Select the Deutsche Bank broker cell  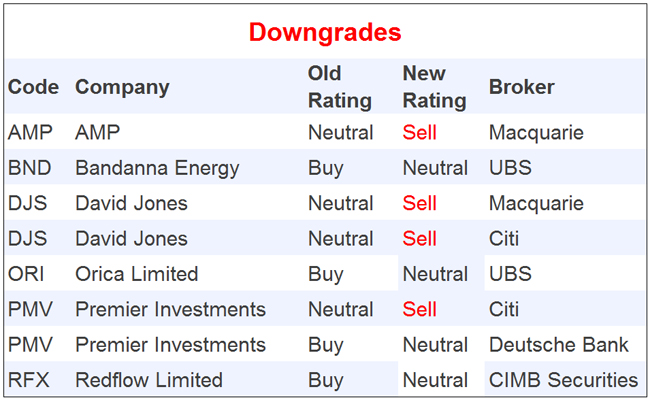[x=558, y=345]
